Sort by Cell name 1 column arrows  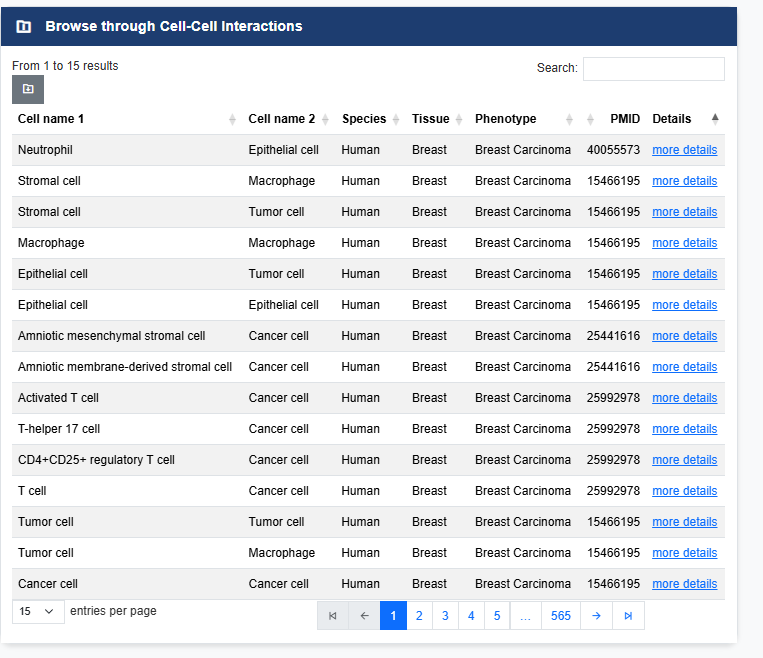click(x=232, y=119)
